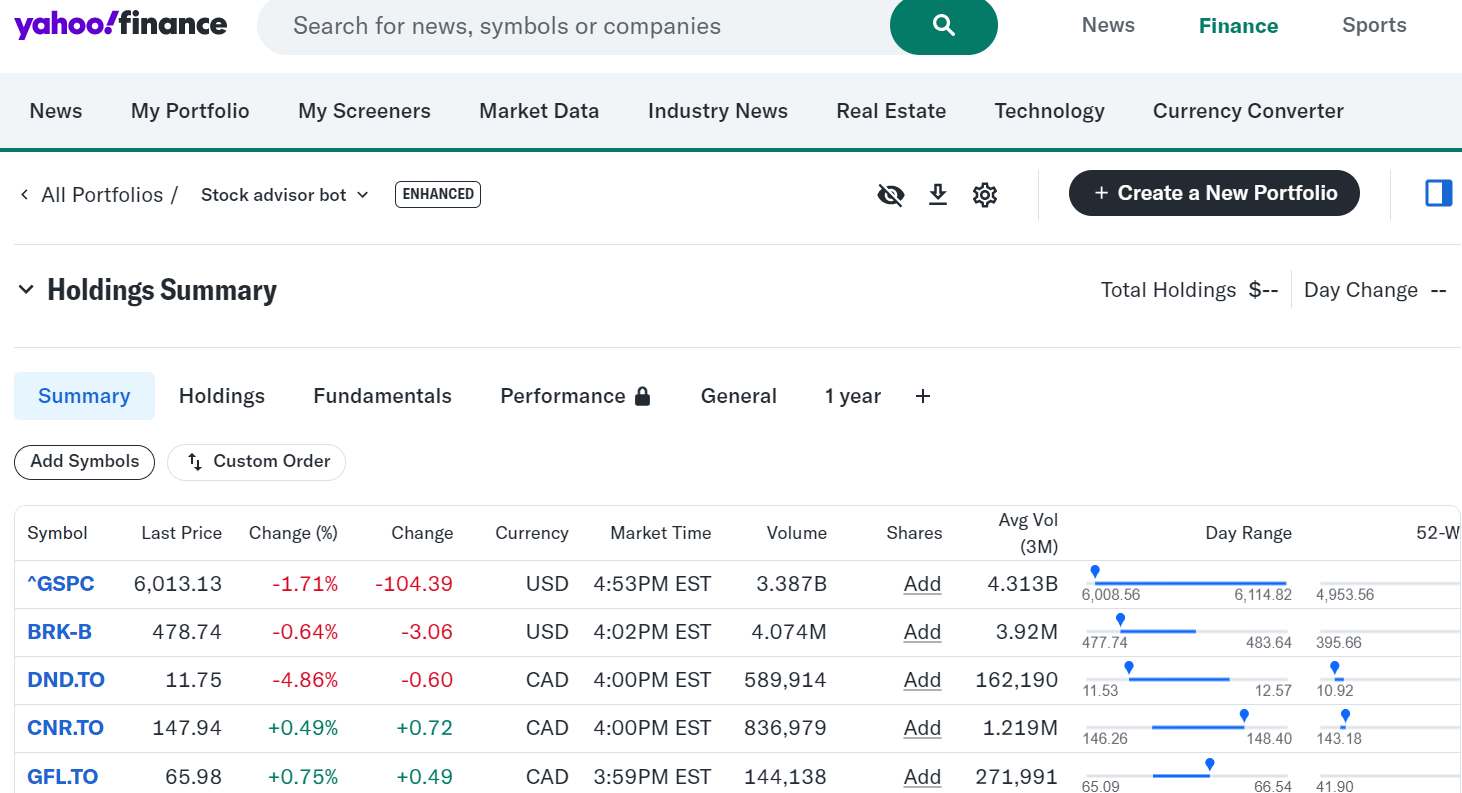
Task: Collapse the Holdings Summary section
Action: click(25, 290)
